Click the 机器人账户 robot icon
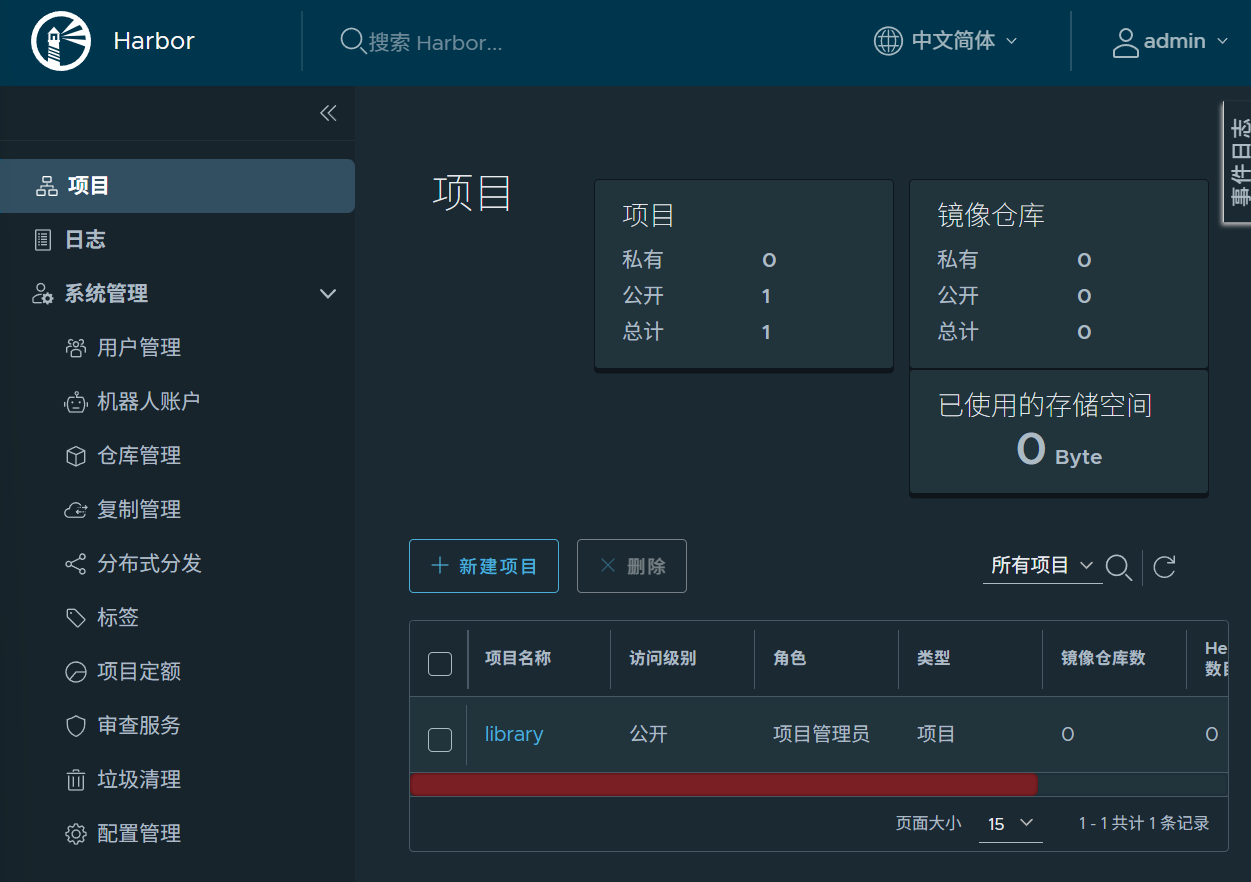This screenshot has height=882, width=1251. click(75, 402)
